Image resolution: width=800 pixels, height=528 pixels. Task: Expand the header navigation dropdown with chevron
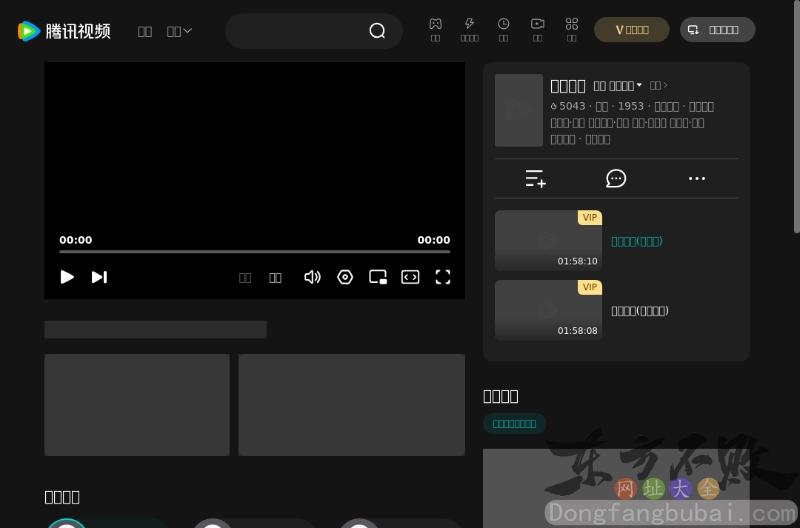click(179, 32)
